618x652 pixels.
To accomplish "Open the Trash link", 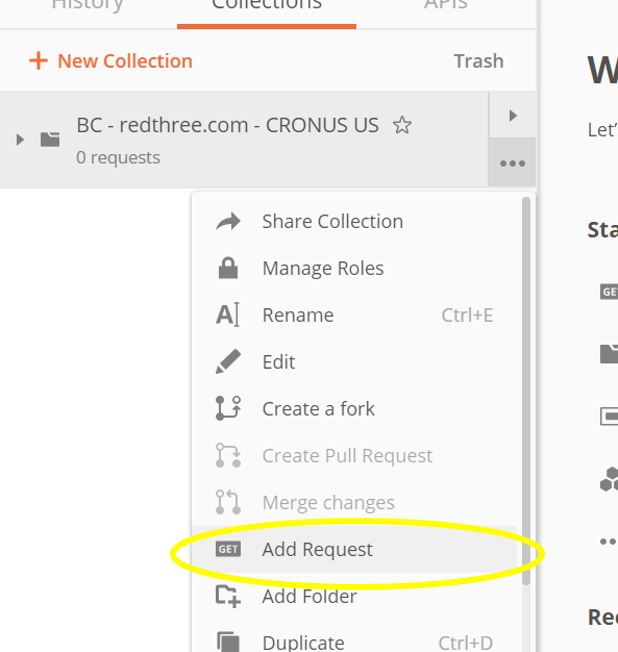I will click(x=479, y=61).
